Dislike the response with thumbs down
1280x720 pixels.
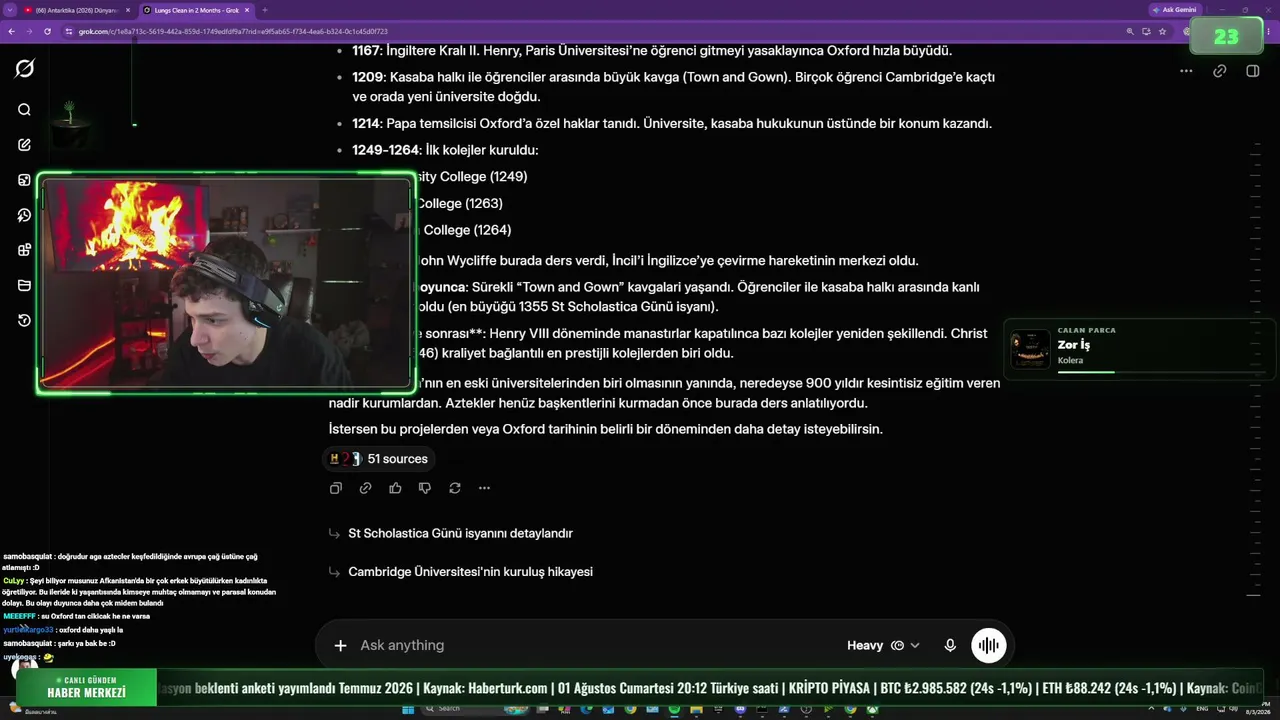(x=425, y=488)
